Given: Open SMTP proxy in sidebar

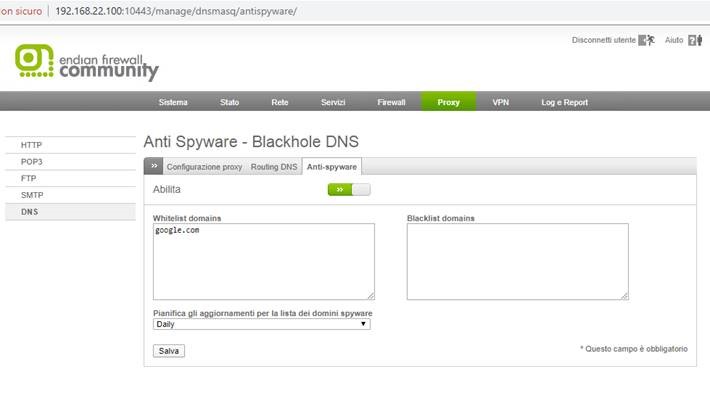Looking at the screenshot, I should [70, 195].
